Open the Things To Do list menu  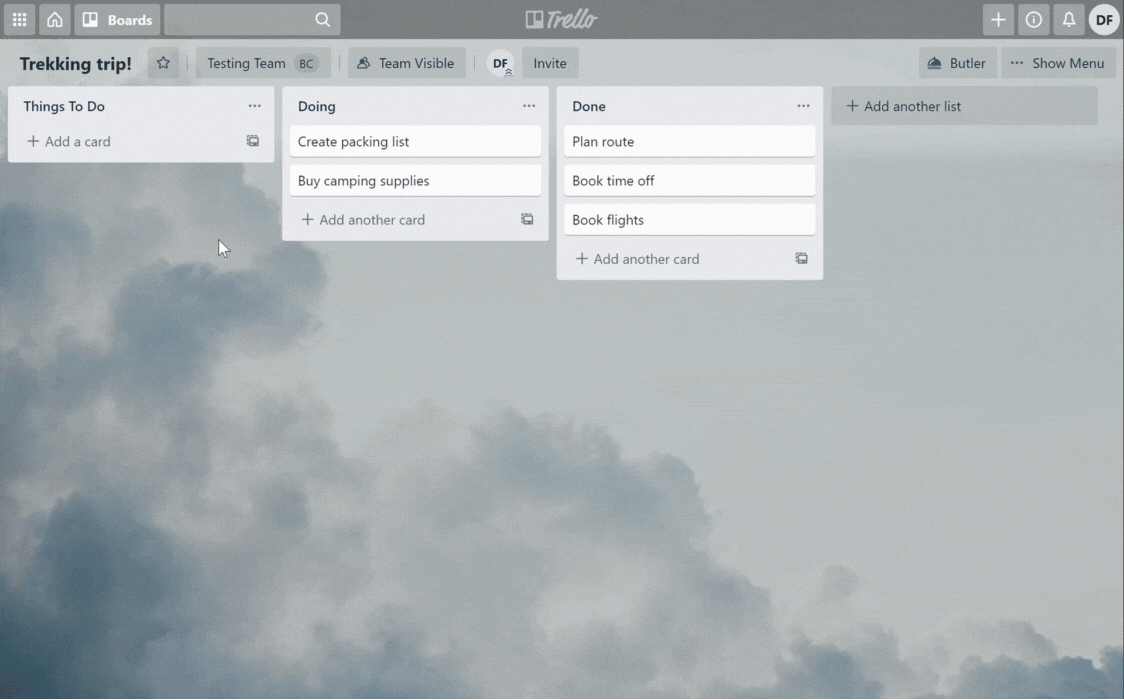pyautogui.click(x=254, y=106)
